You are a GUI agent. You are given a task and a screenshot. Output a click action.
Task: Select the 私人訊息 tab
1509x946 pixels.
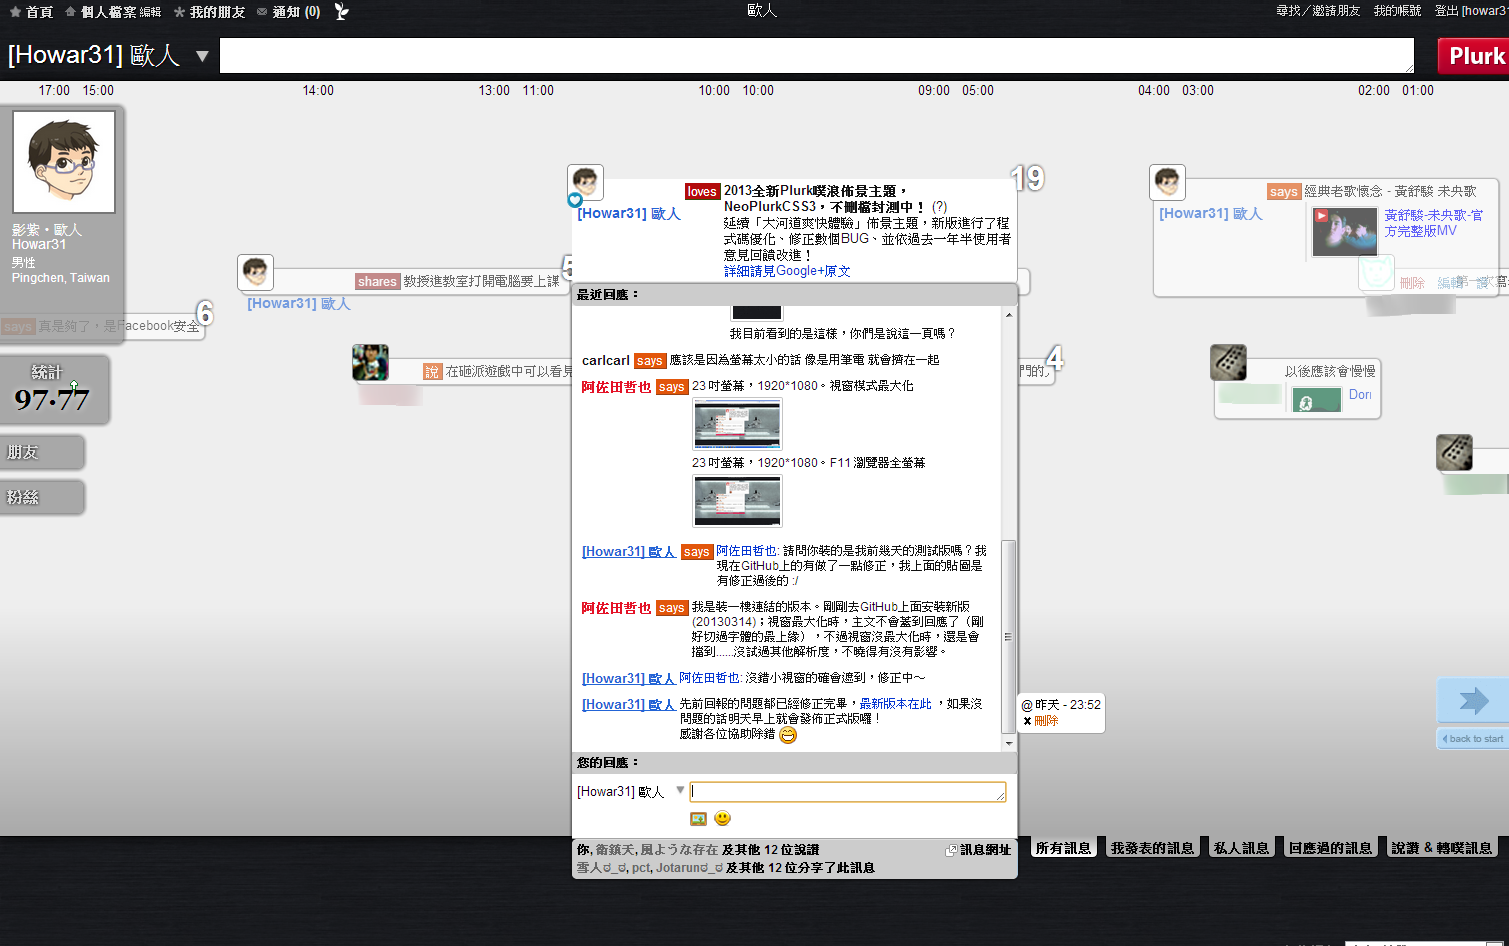point(1241,848)
